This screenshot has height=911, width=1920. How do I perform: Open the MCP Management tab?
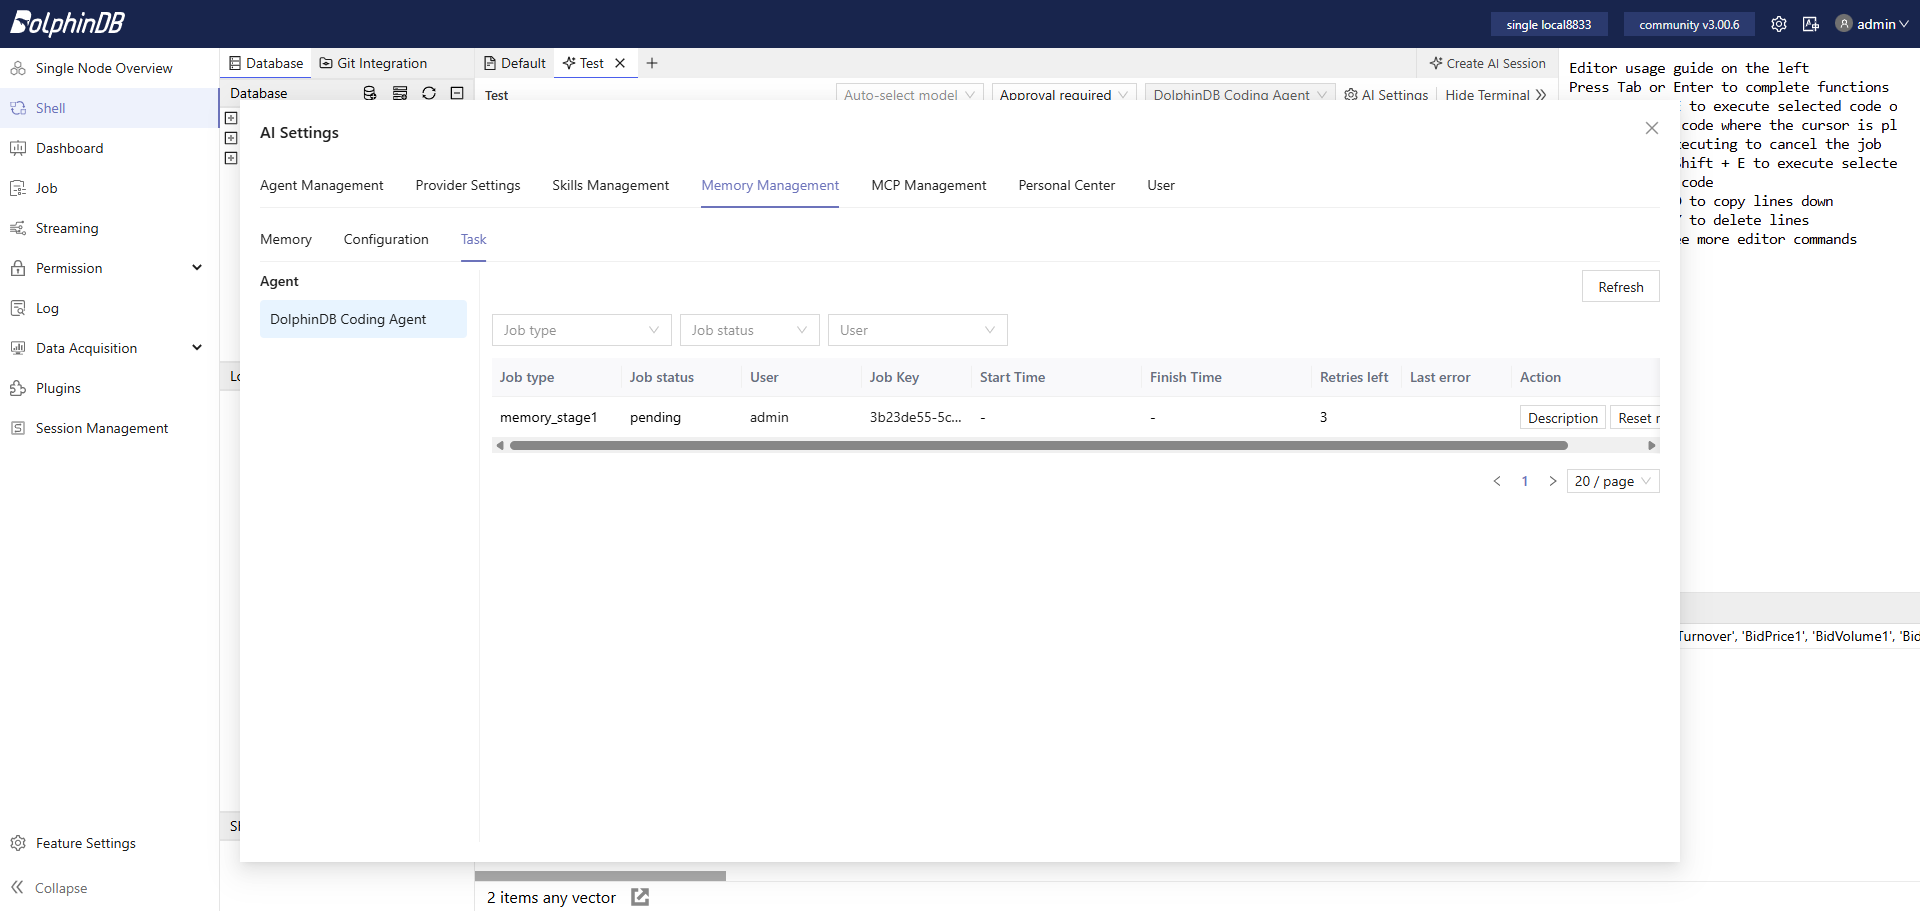click(928, 185)
